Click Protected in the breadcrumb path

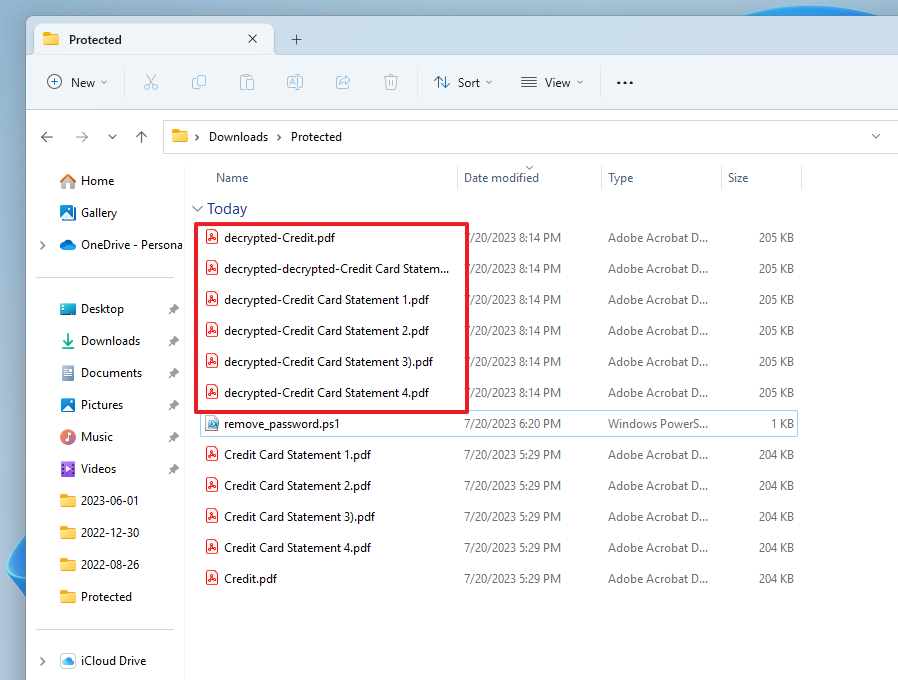(x=316, y=137)
